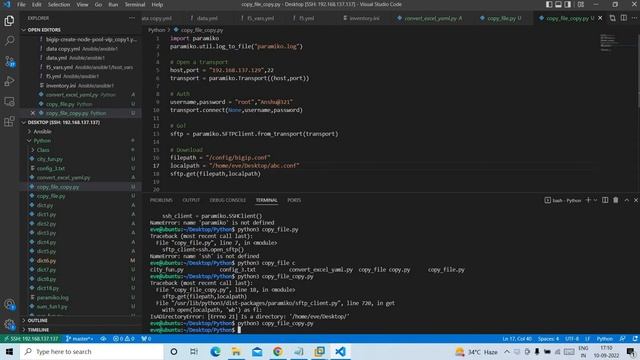Switch to the Output panel tab
Viewport: 640px width, 360px height.
[x=191, y=200]
